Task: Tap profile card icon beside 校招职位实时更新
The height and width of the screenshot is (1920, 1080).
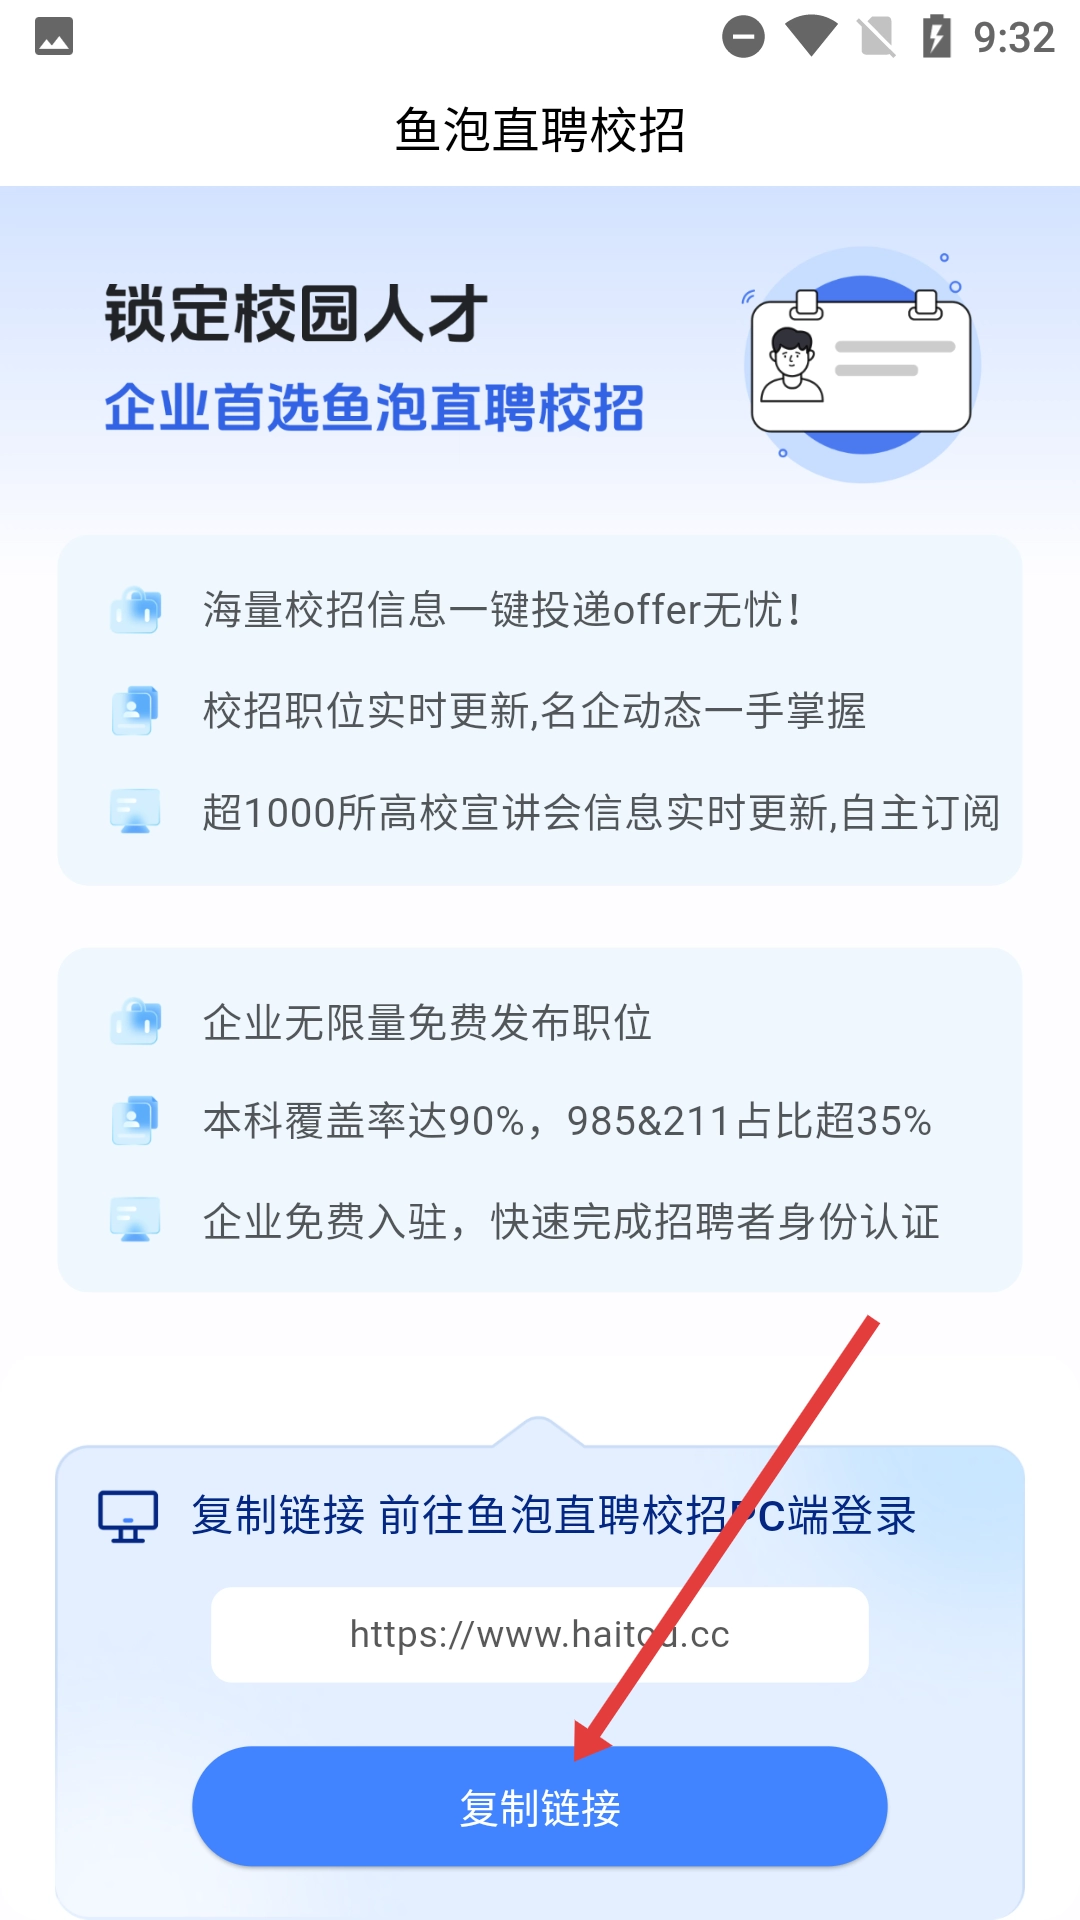Action: (136, 711)
